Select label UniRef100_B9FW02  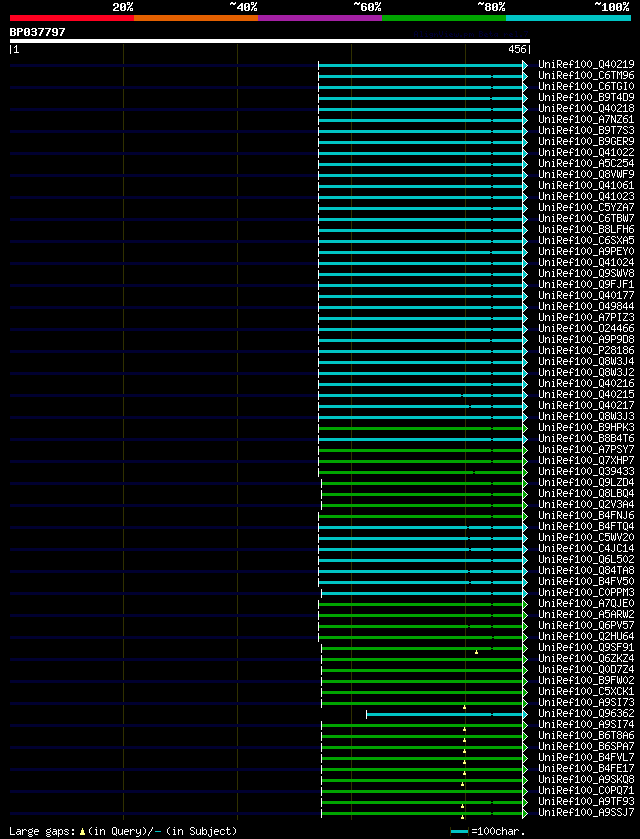(586, 681)
